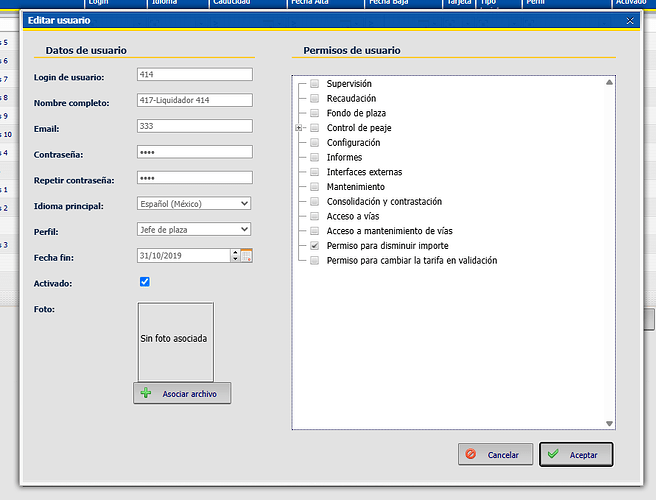
Task: Select Acceso a mantenimiento de vías item
Action: click(x=389, y=231)
